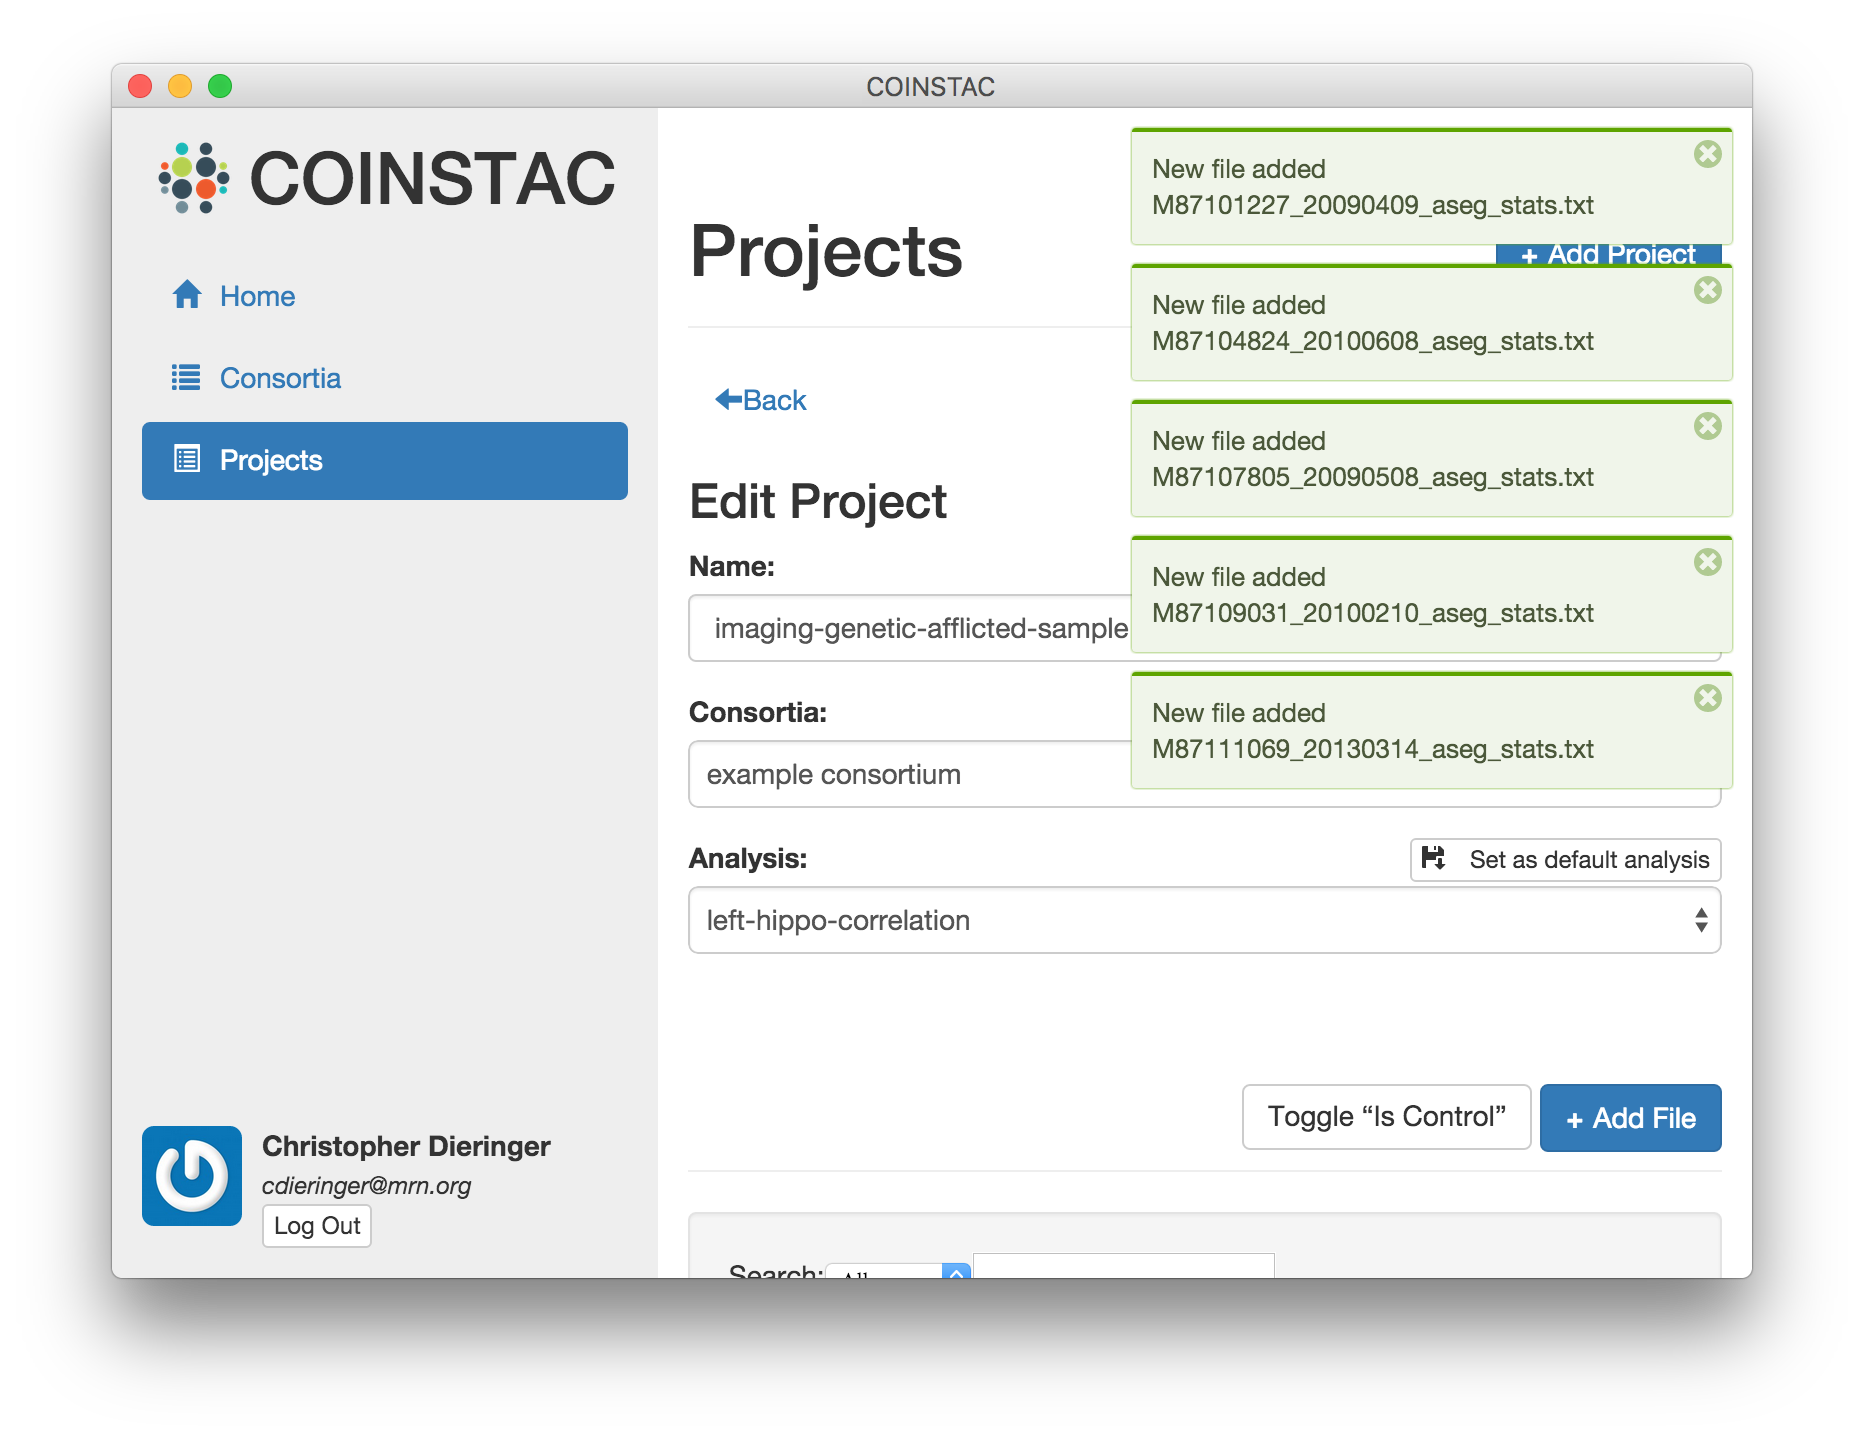
Task: Edit the project Name field
Action: pos(908,628)
